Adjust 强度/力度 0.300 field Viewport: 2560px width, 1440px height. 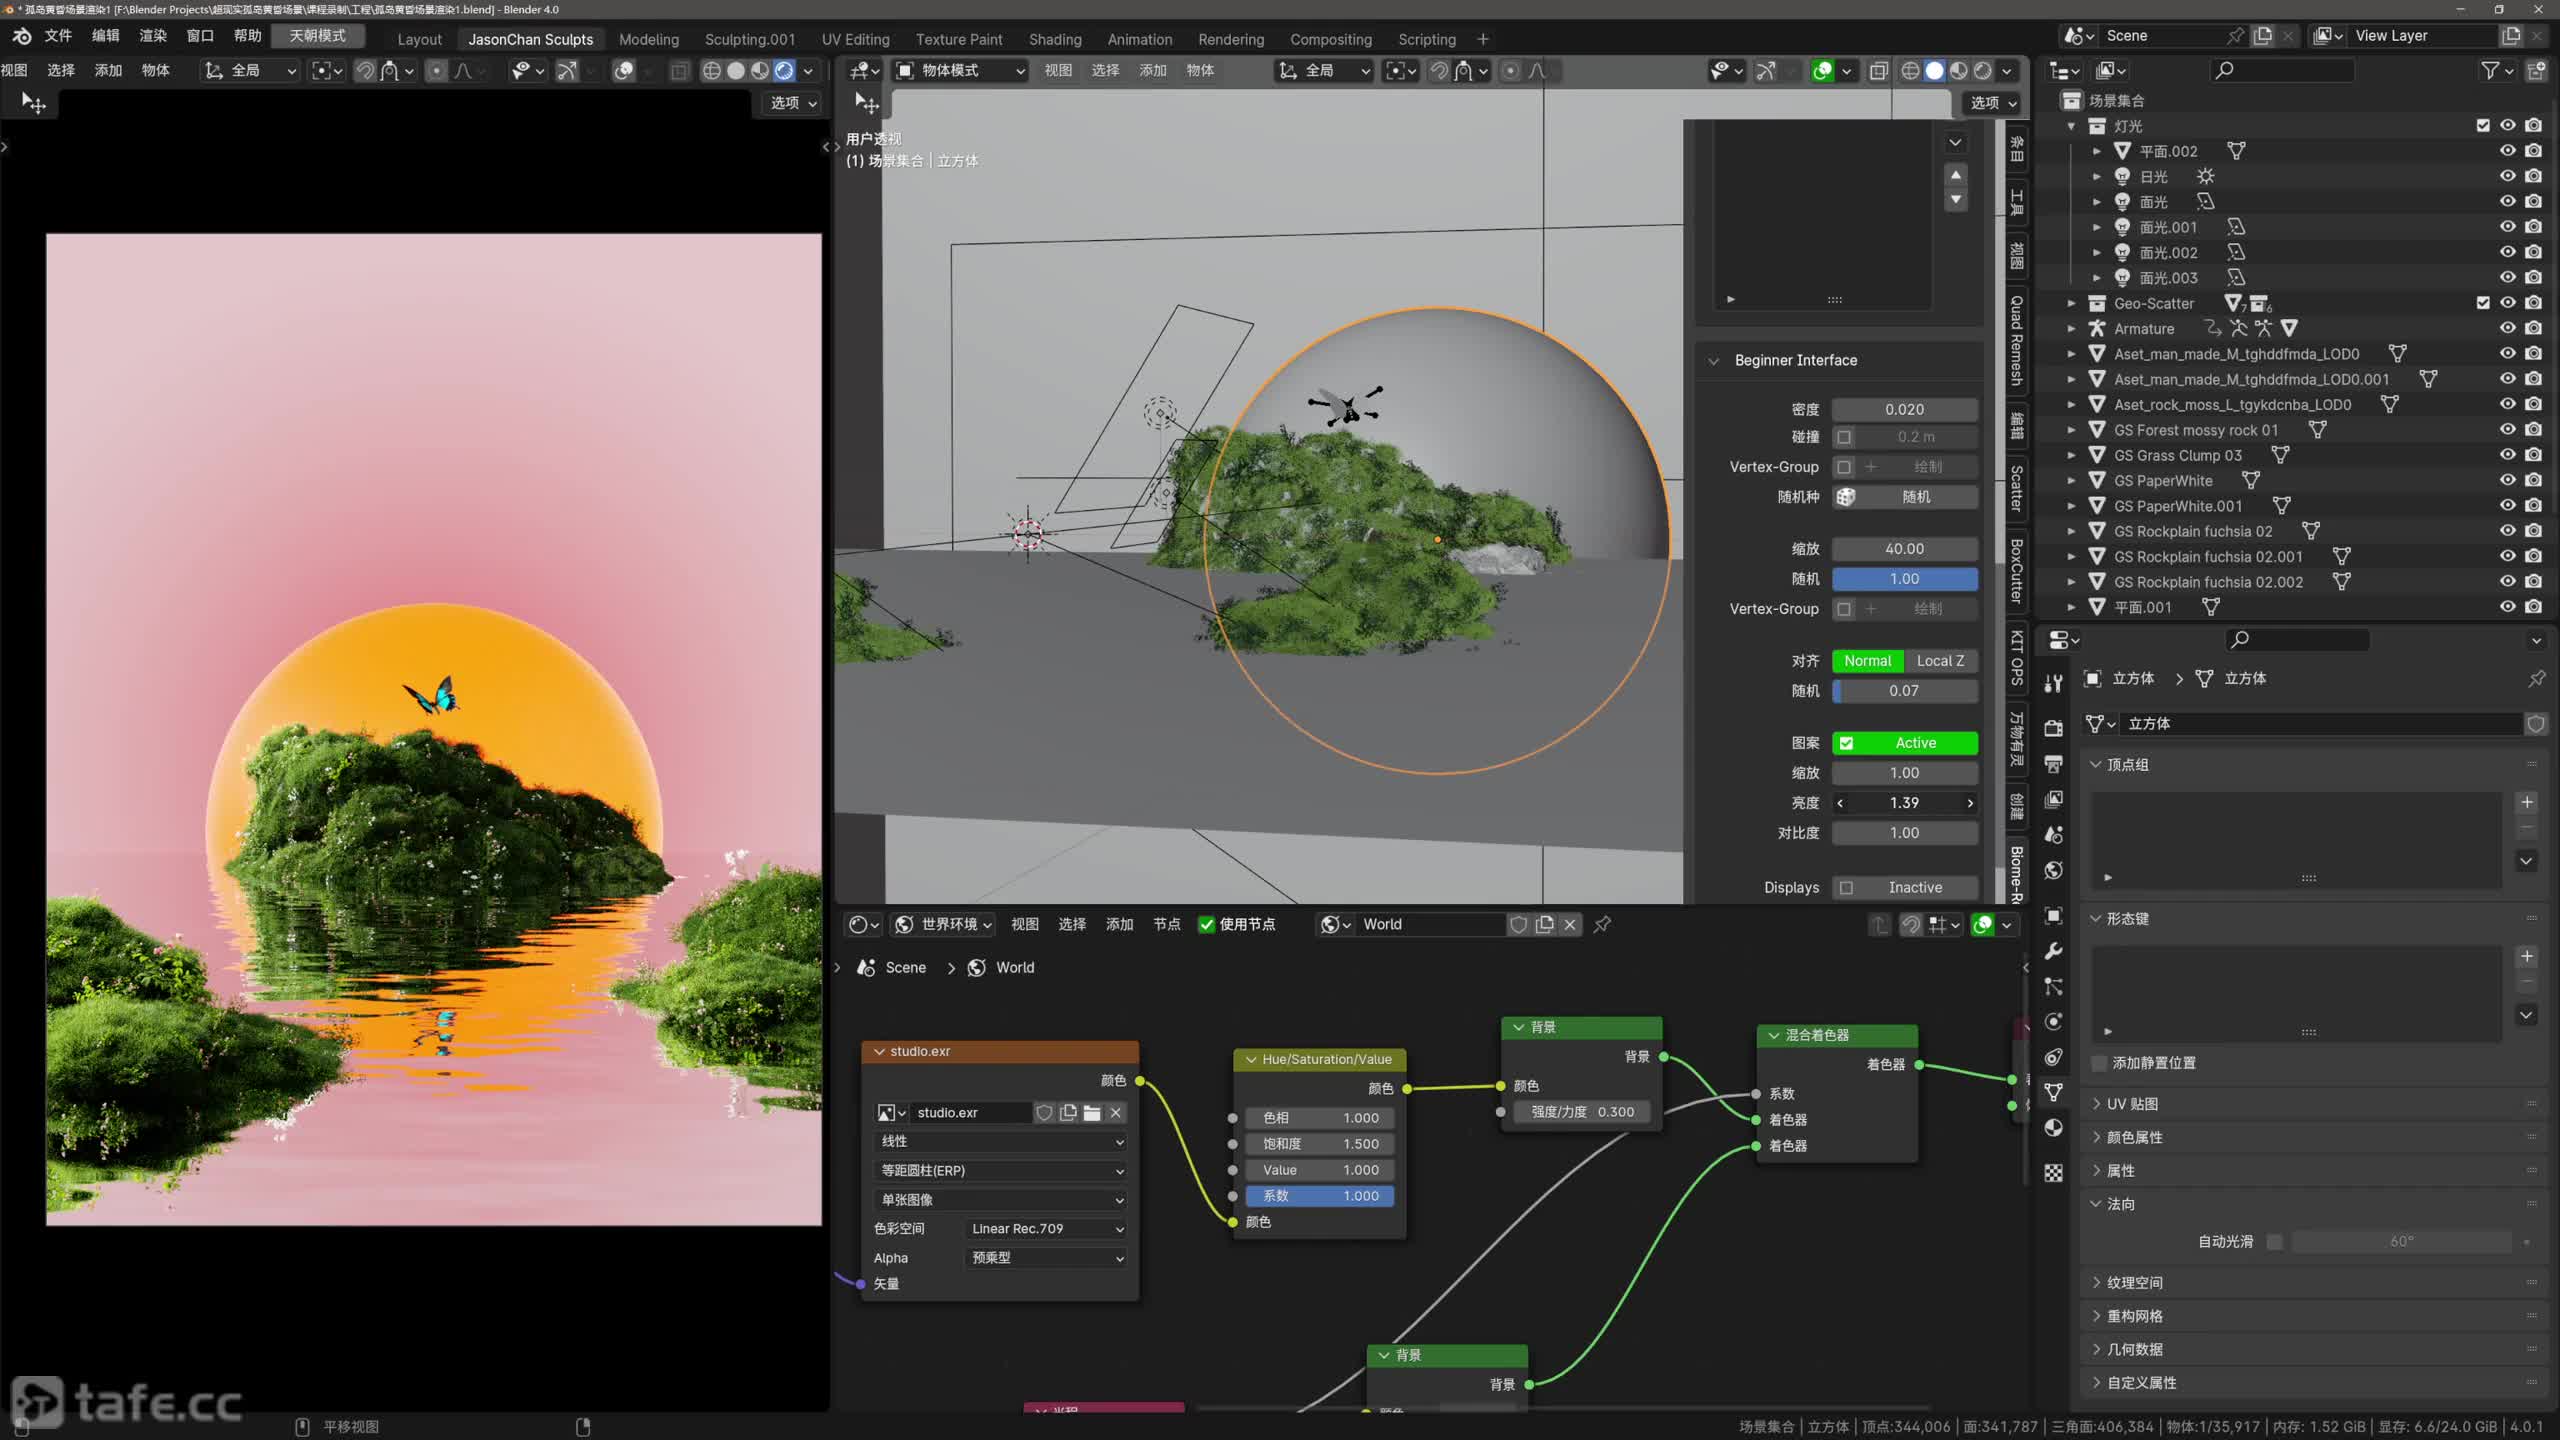coord(1582,1112)
